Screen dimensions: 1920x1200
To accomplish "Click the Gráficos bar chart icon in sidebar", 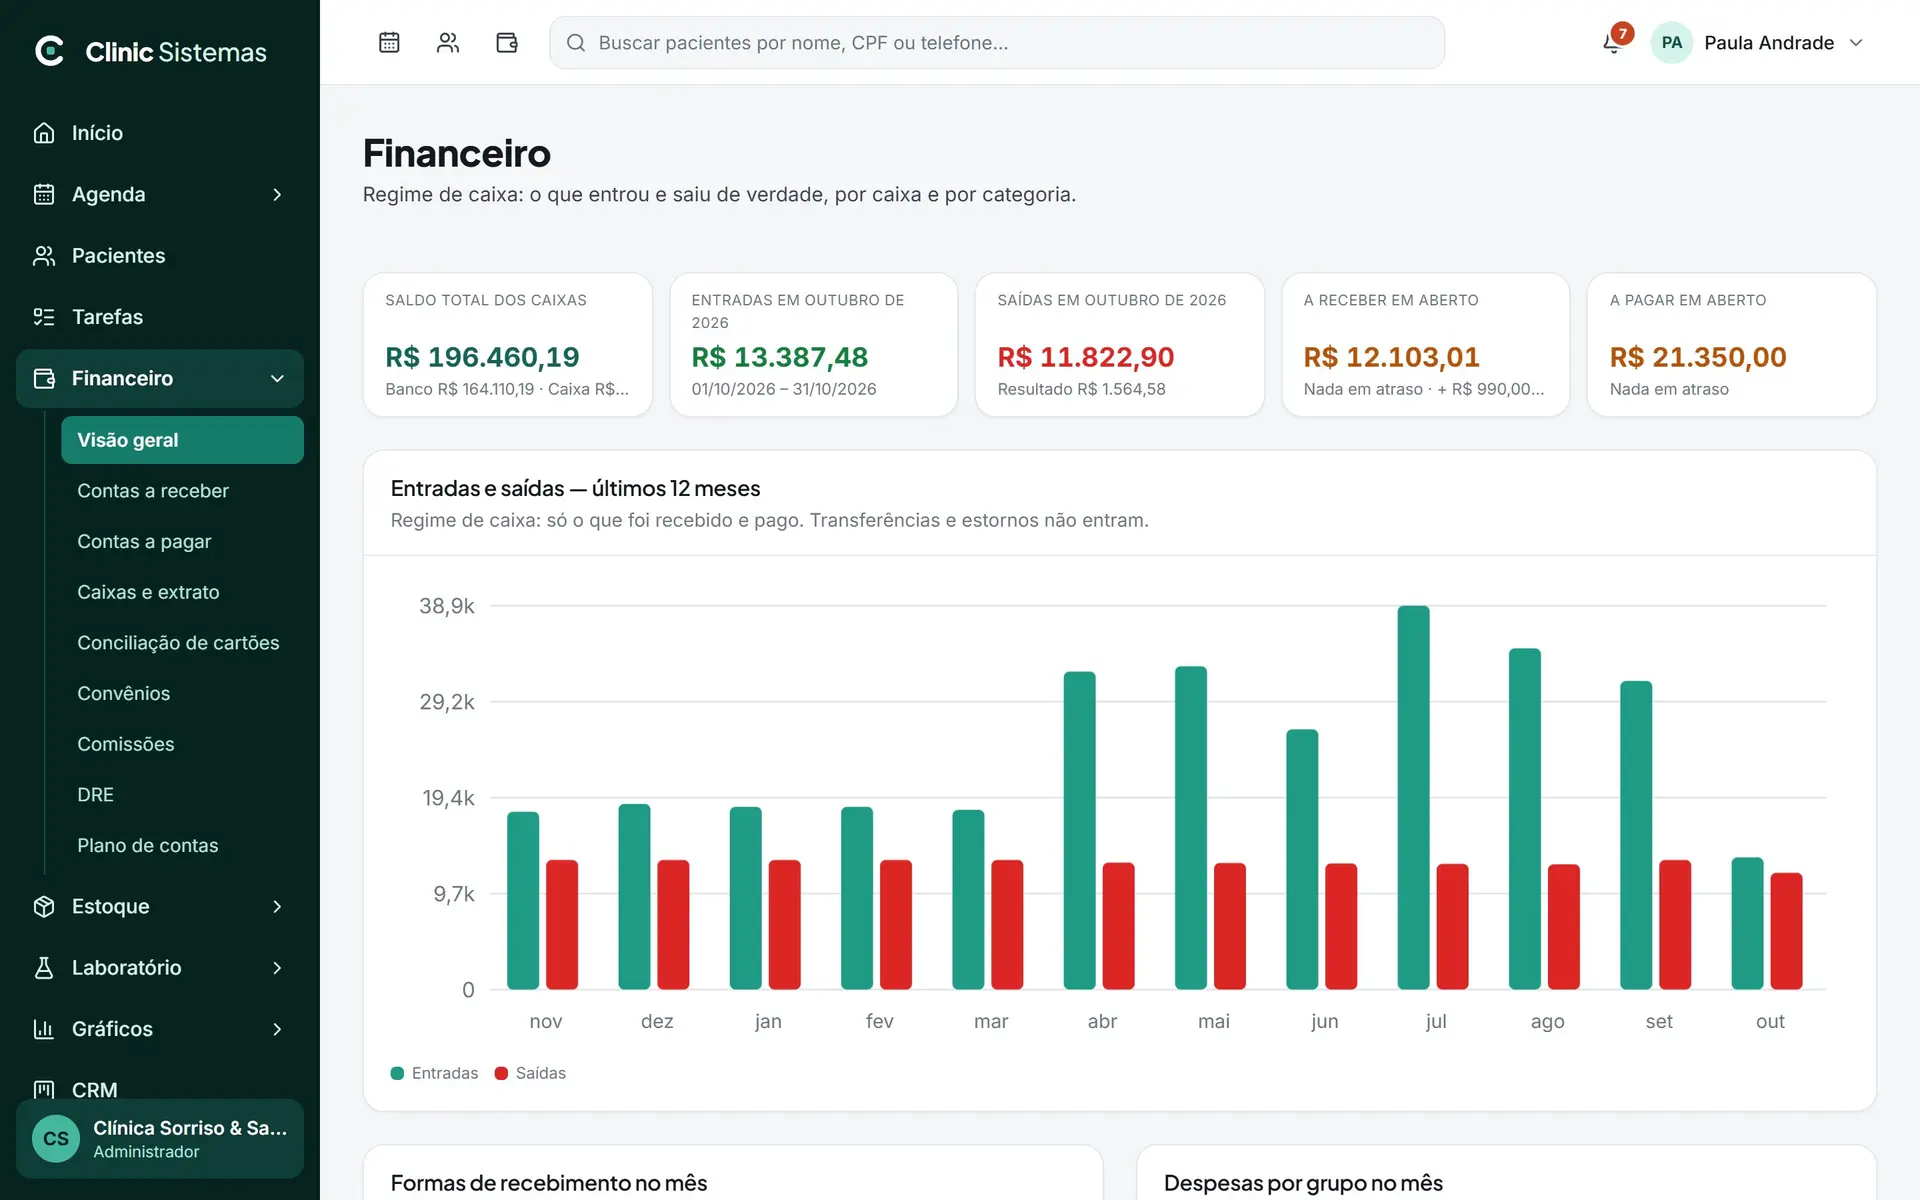I will pyautogui.click(x=44, y=1029).
